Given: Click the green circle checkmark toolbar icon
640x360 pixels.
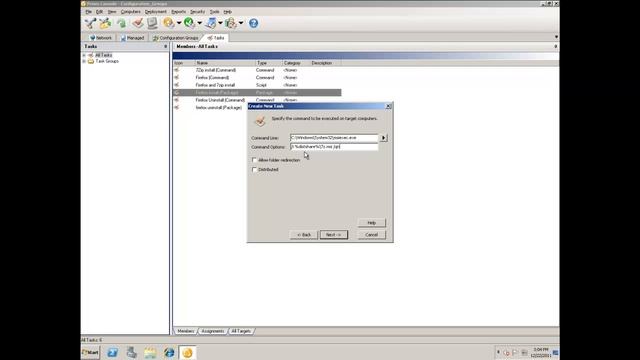Looking at the screenshot, I should tap(189, 23).
